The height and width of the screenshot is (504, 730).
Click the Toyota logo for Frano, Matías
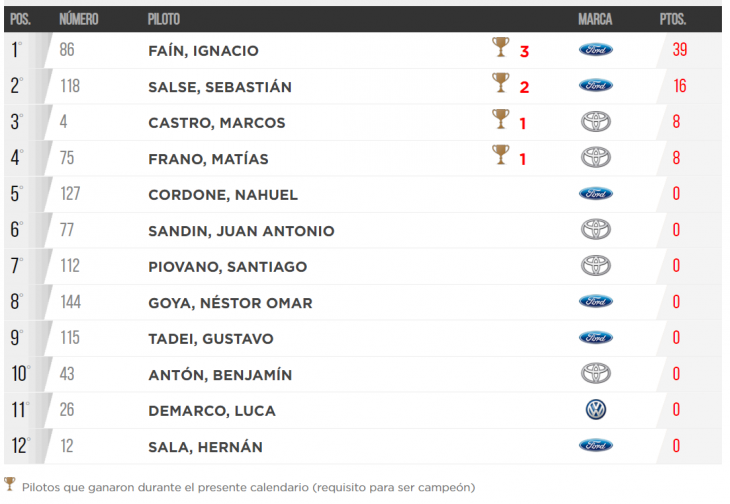pyautogui.click(x=596, y=158)
